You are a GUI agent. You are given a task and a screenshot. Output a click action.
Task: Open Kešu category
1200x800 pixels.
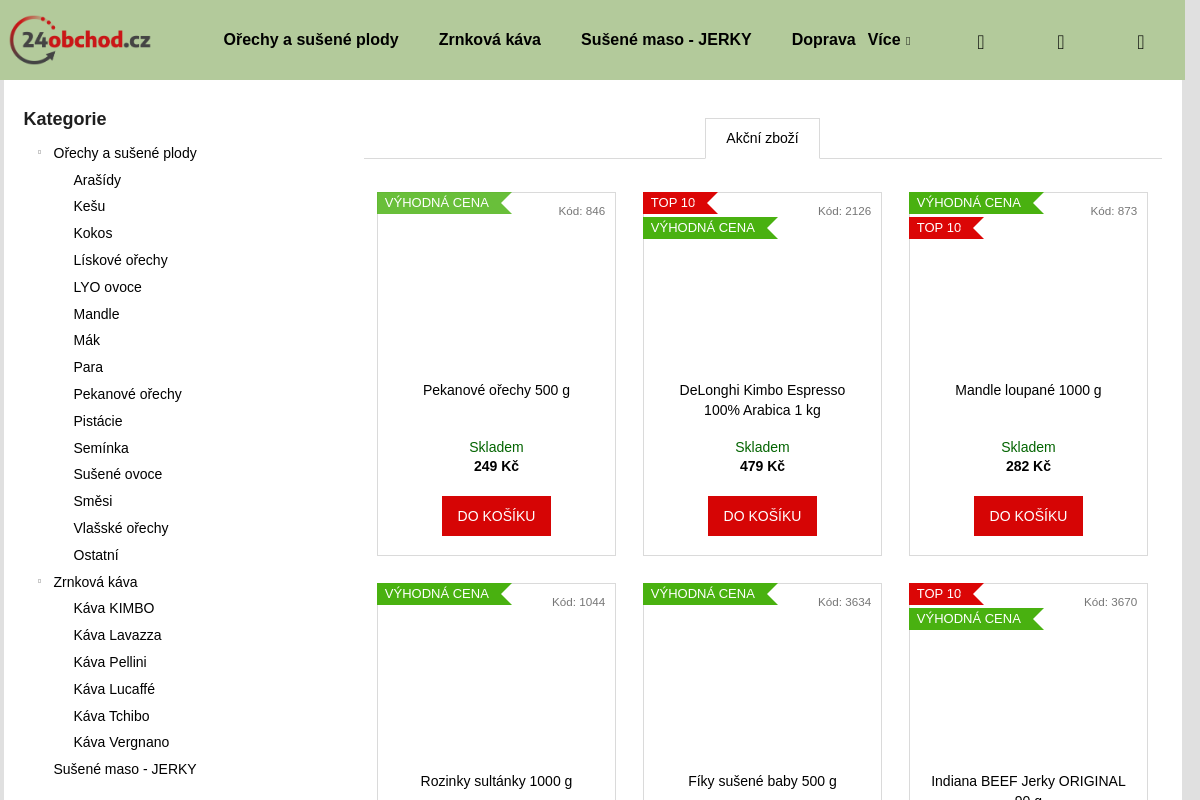[89, 206]
